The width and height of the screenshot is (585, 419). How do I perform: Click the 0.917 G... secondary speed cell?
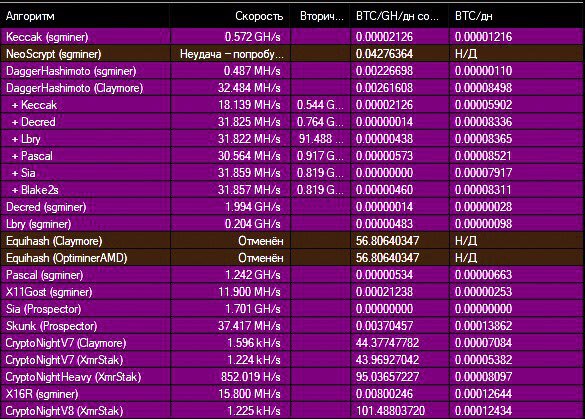coord(320,156)
